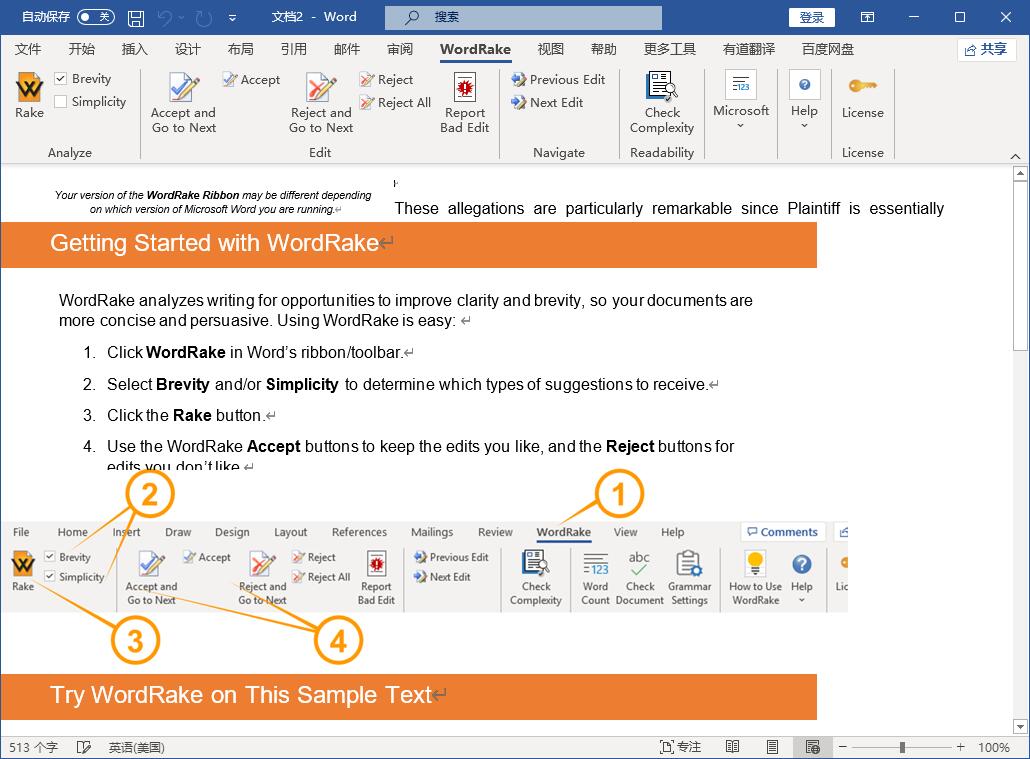The width and height of the screenshot is (1030, 759).
Task: Click the zoom in plus button
Action: click(960, 747)
